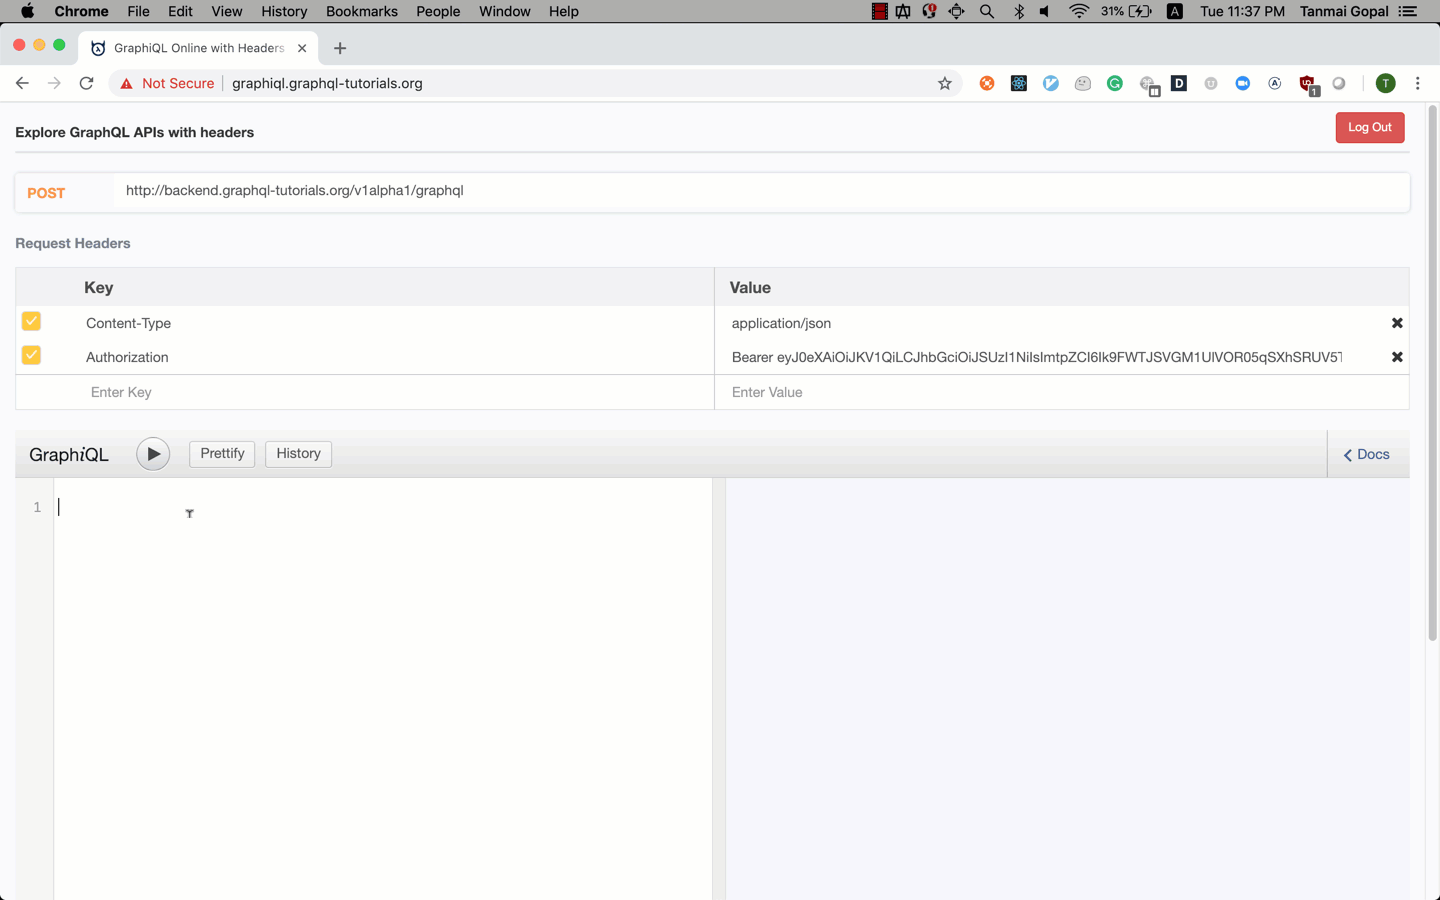This screenshot has width=1440, height=900.
Task: Click the battery status indicator
Action: click(1127, 11)
